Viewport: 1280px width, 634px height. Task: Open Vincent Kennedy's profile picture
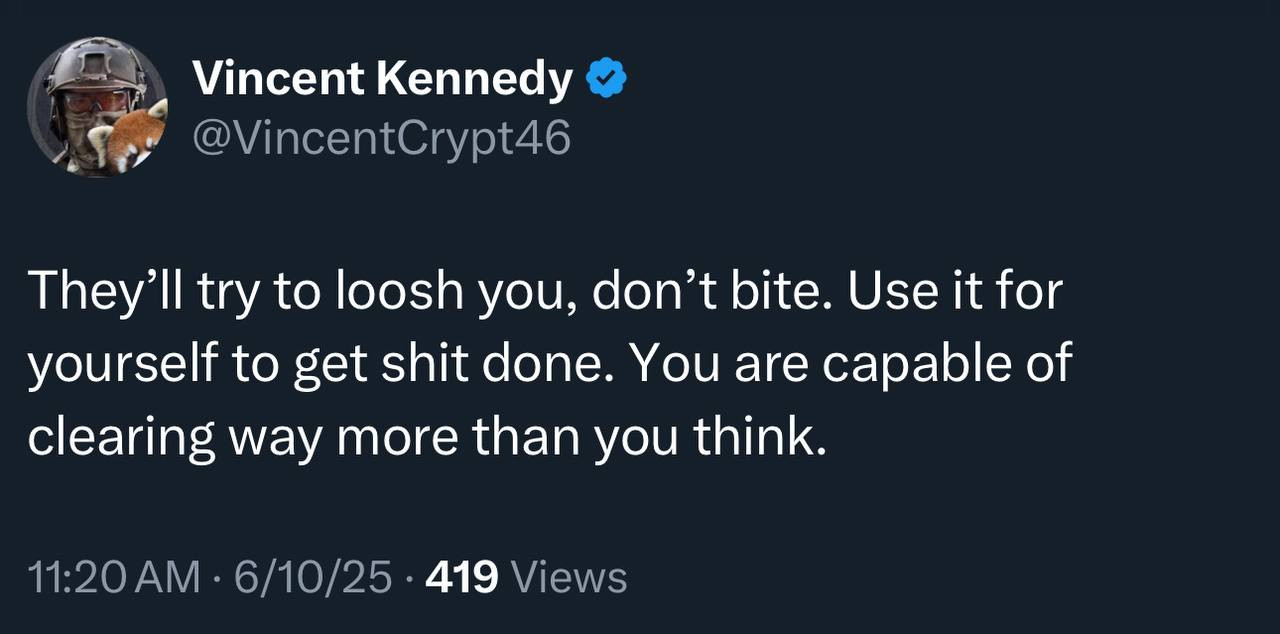tap(97, 107)
